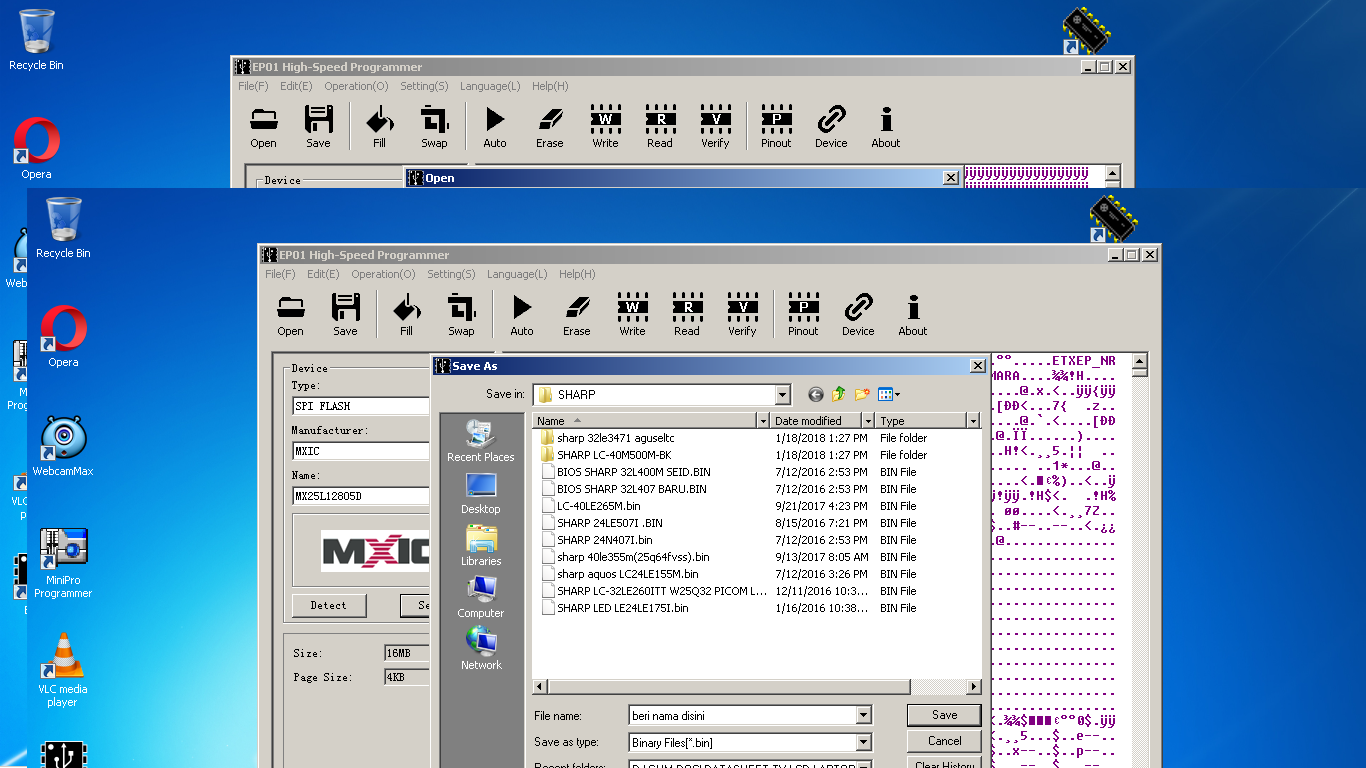This screenshot has height=768, width=1366.
Task: Click Save icon in the back EP01 window toolbar
Action: point(318,127)
